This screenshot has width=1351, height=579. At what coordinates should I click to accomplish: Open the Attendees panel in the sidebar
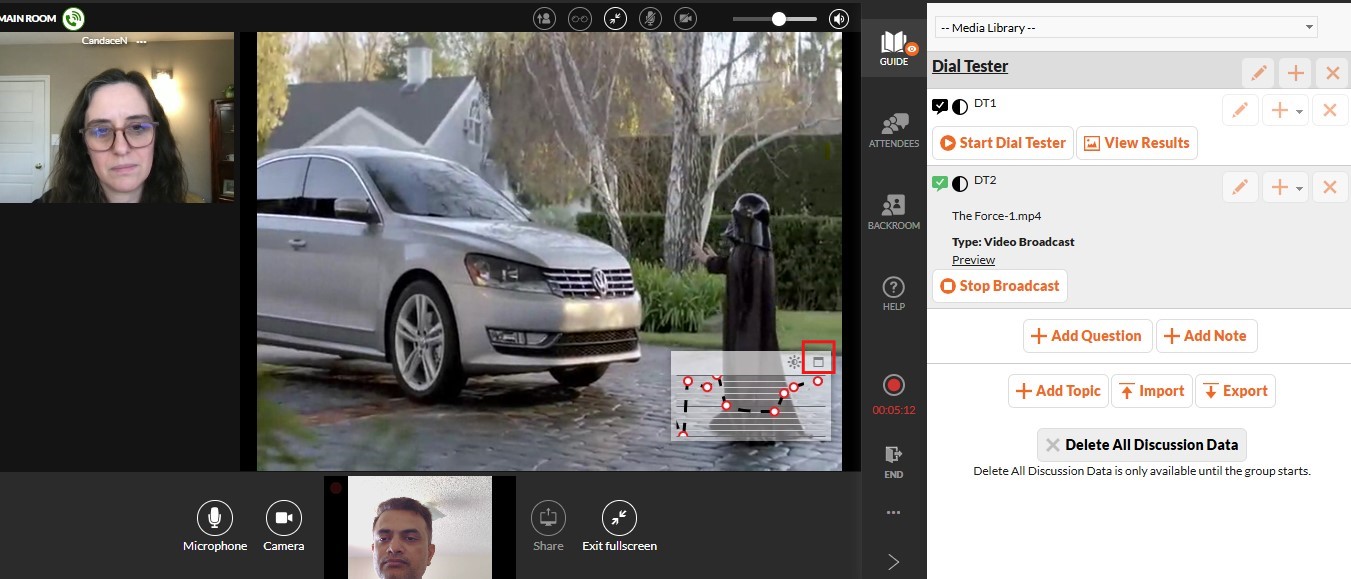tap(894, 130)
